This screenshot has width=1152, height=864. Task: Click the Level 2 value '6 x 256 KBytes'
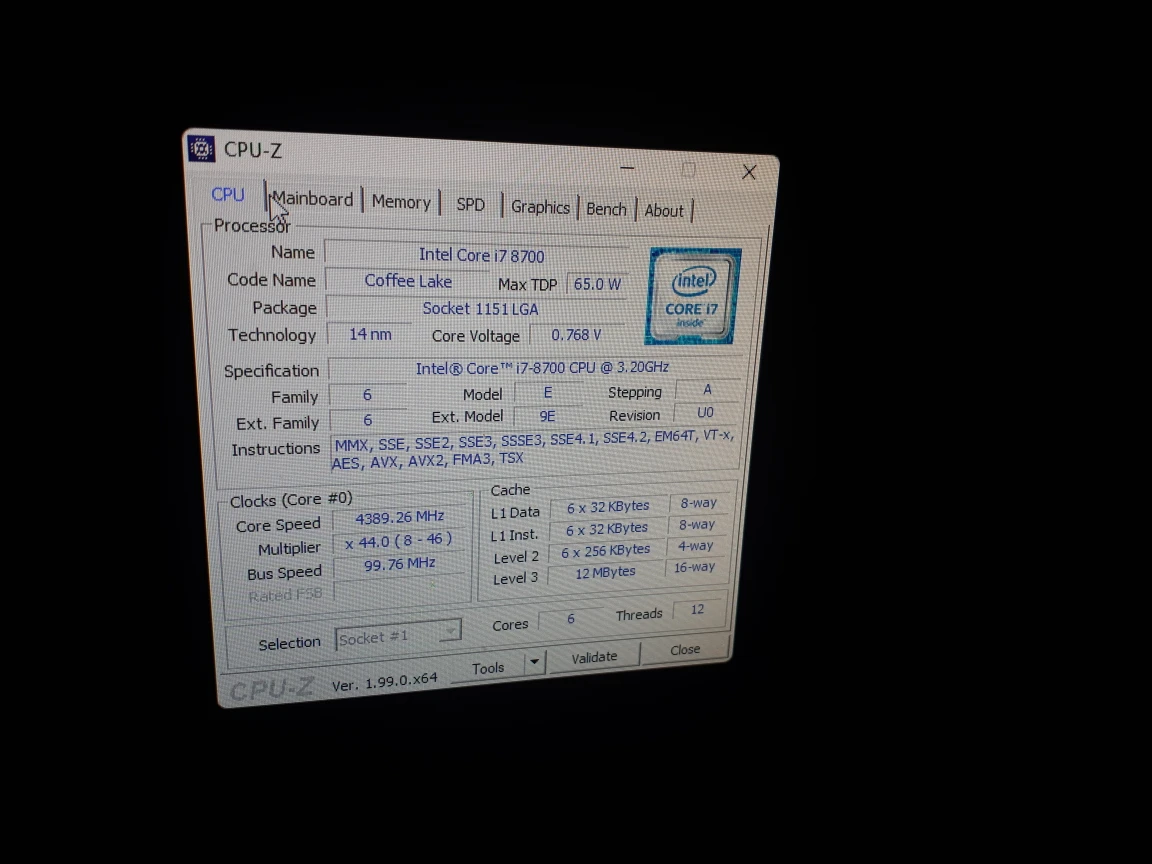click(x=605, y=550)
